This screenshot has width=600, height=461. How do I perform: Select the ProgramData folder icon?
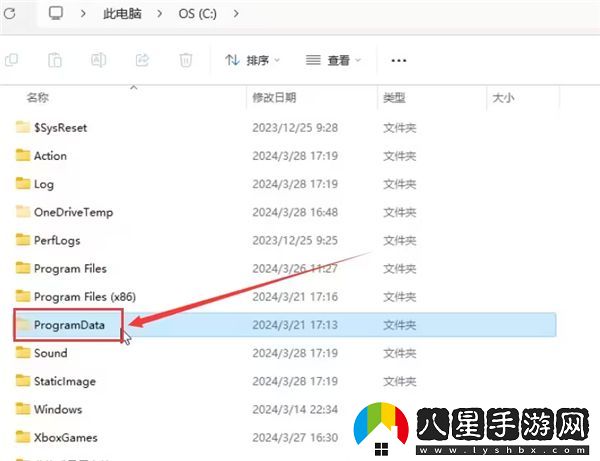pos(24,325)
